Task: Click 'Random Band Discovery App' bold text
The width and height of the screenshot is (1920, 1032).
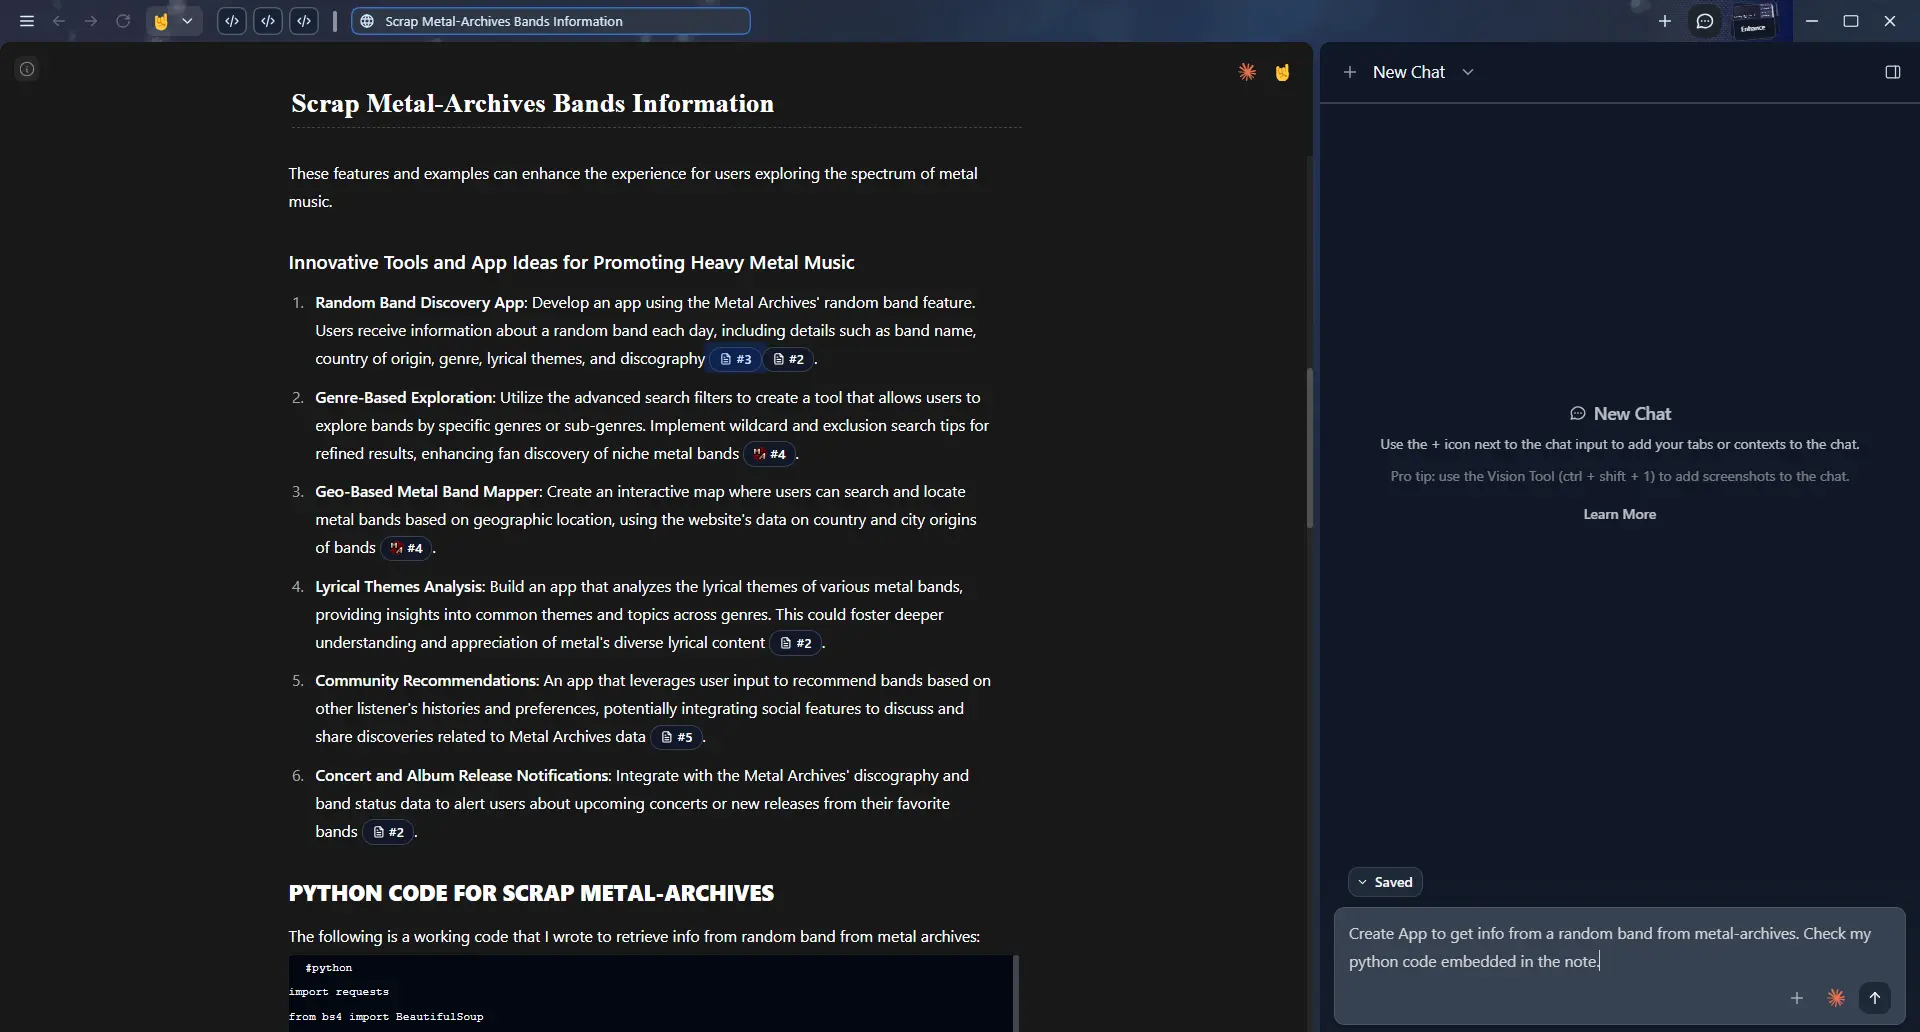Action: 419,302
